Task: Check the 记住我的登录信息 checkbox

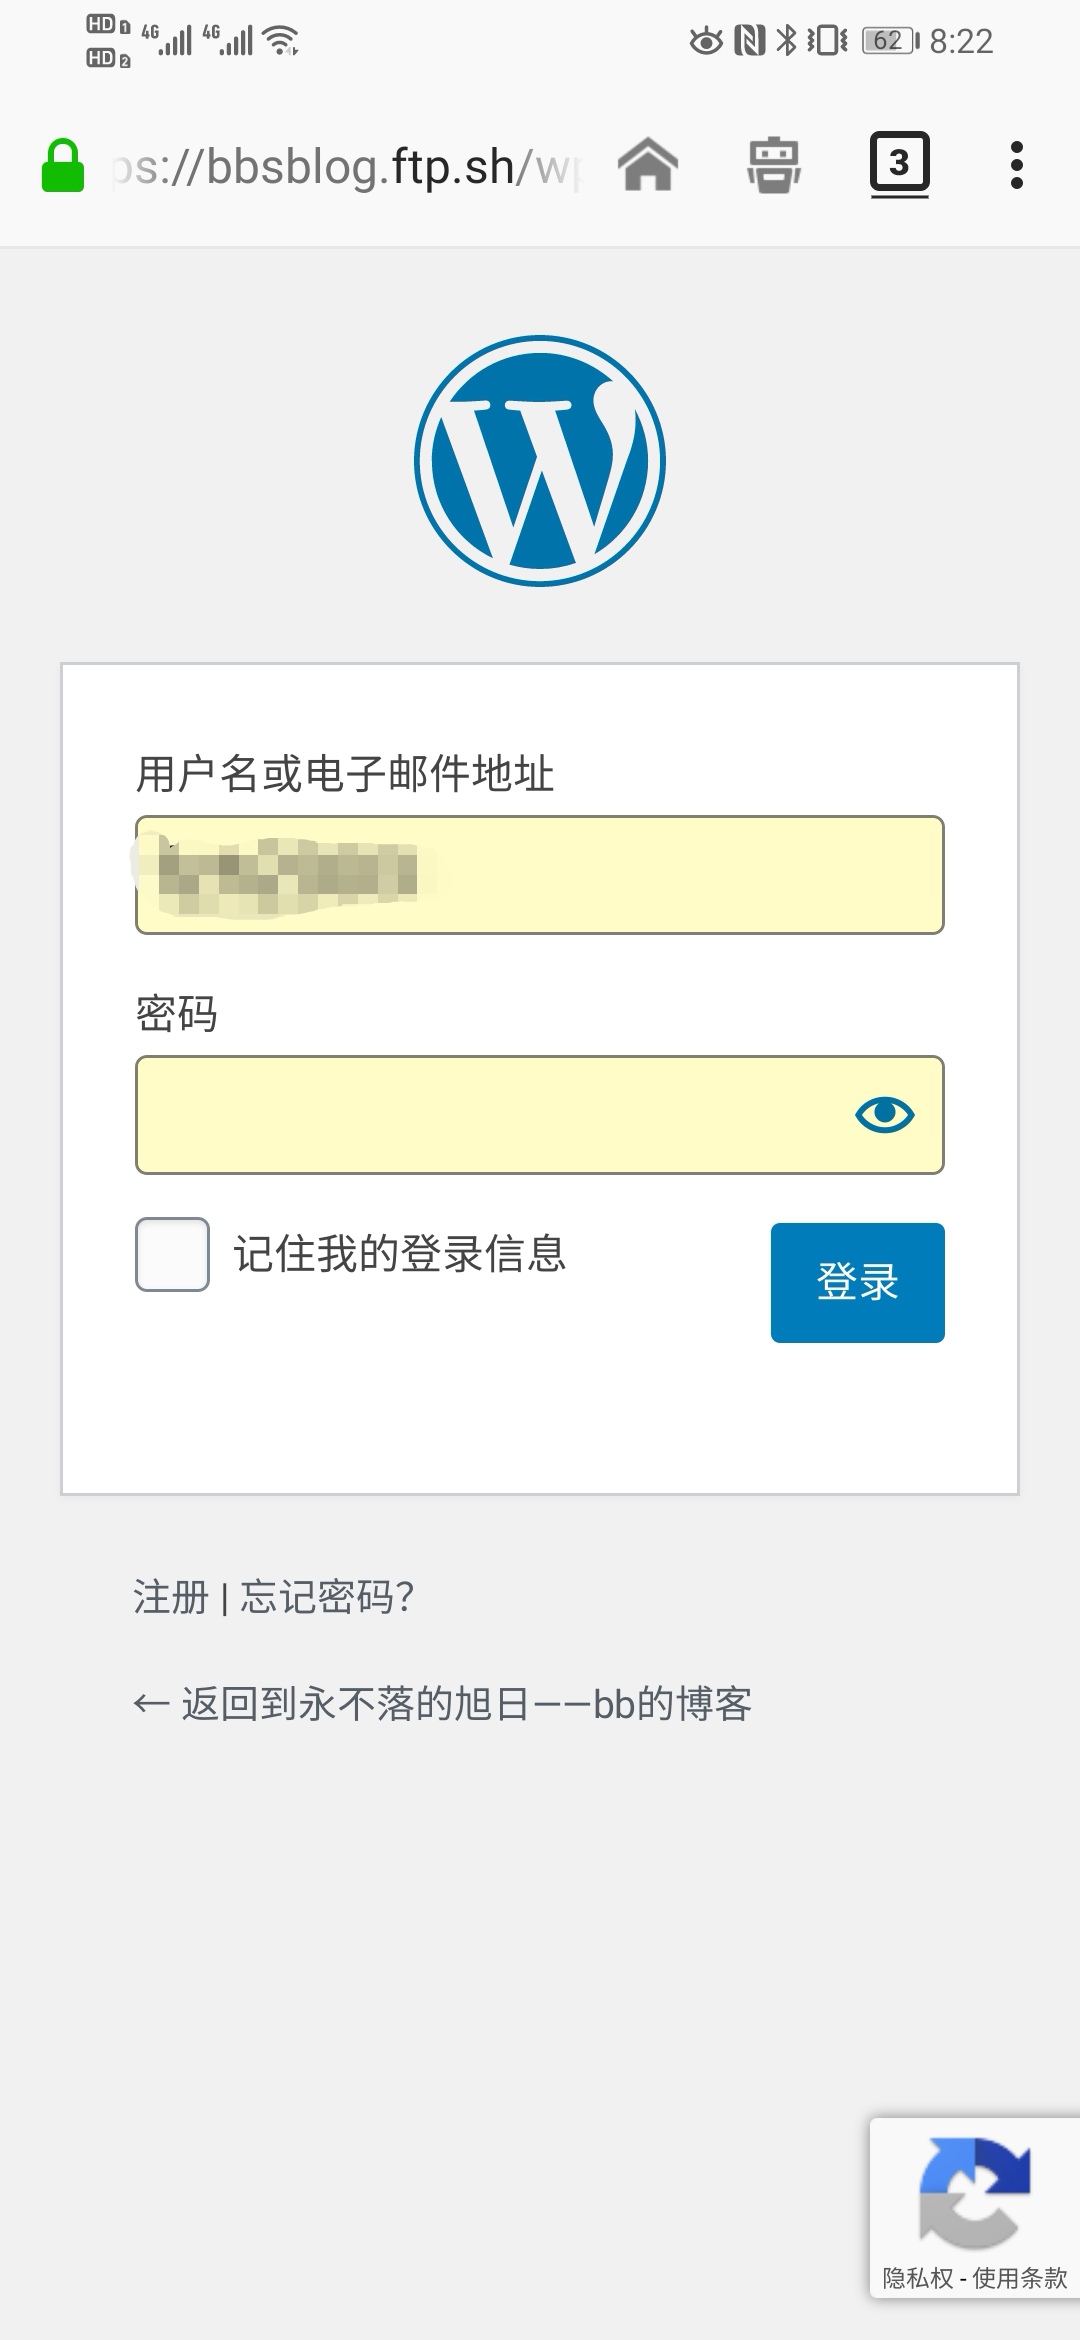Action: 172,1254
